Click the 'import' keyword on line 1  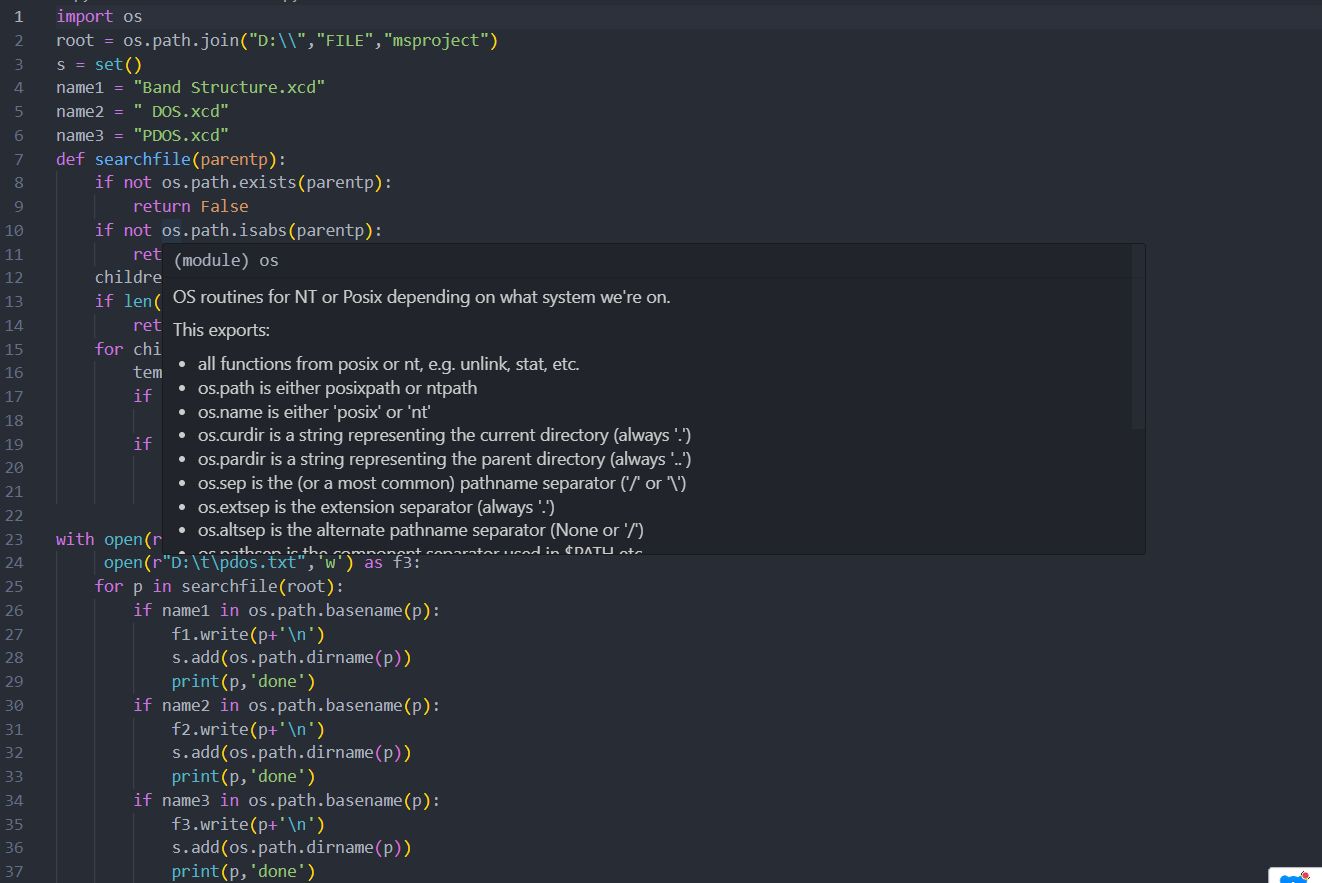click(85, 16)
